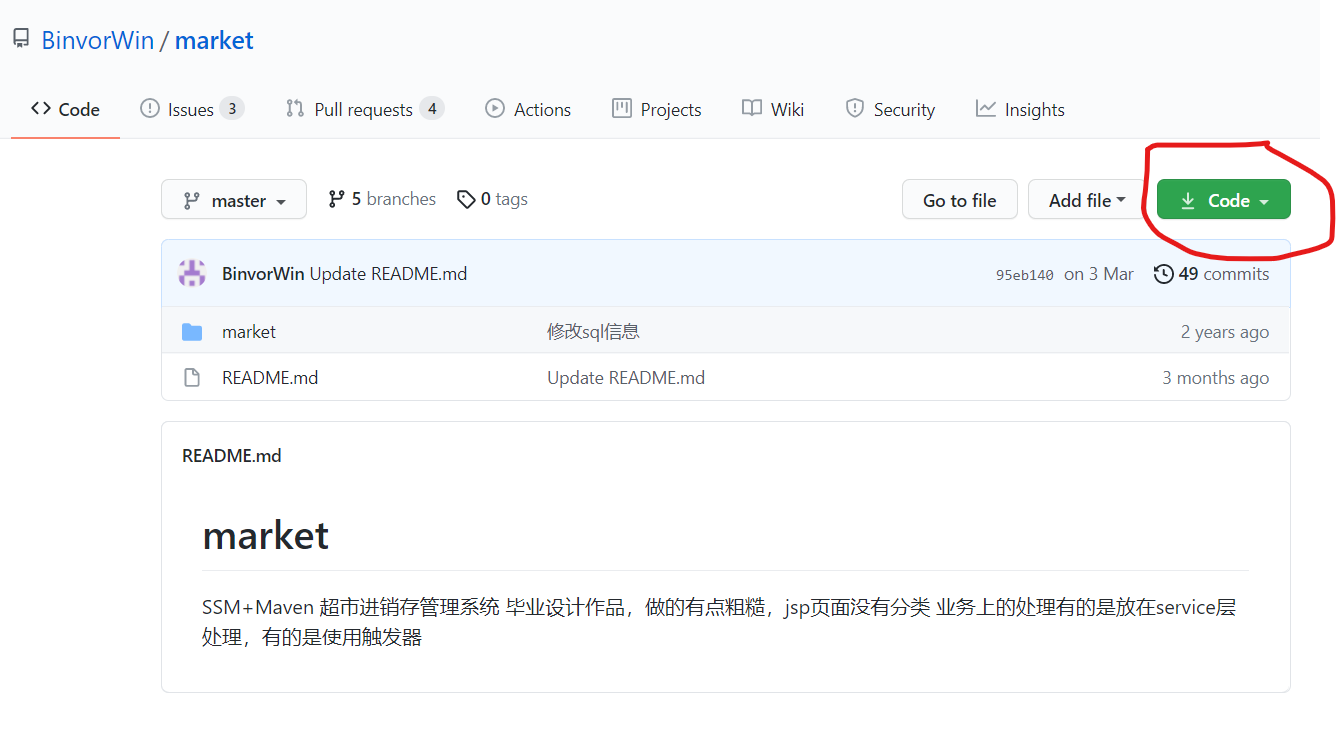Open the Issues tab

pos(192,109)
